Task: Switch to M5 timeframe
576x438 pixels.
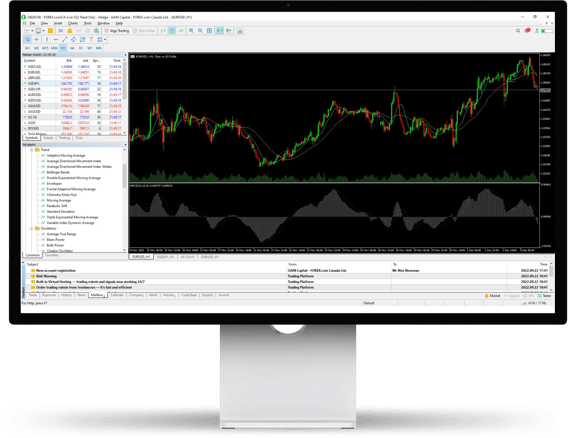Action: [x=36, y=48]
